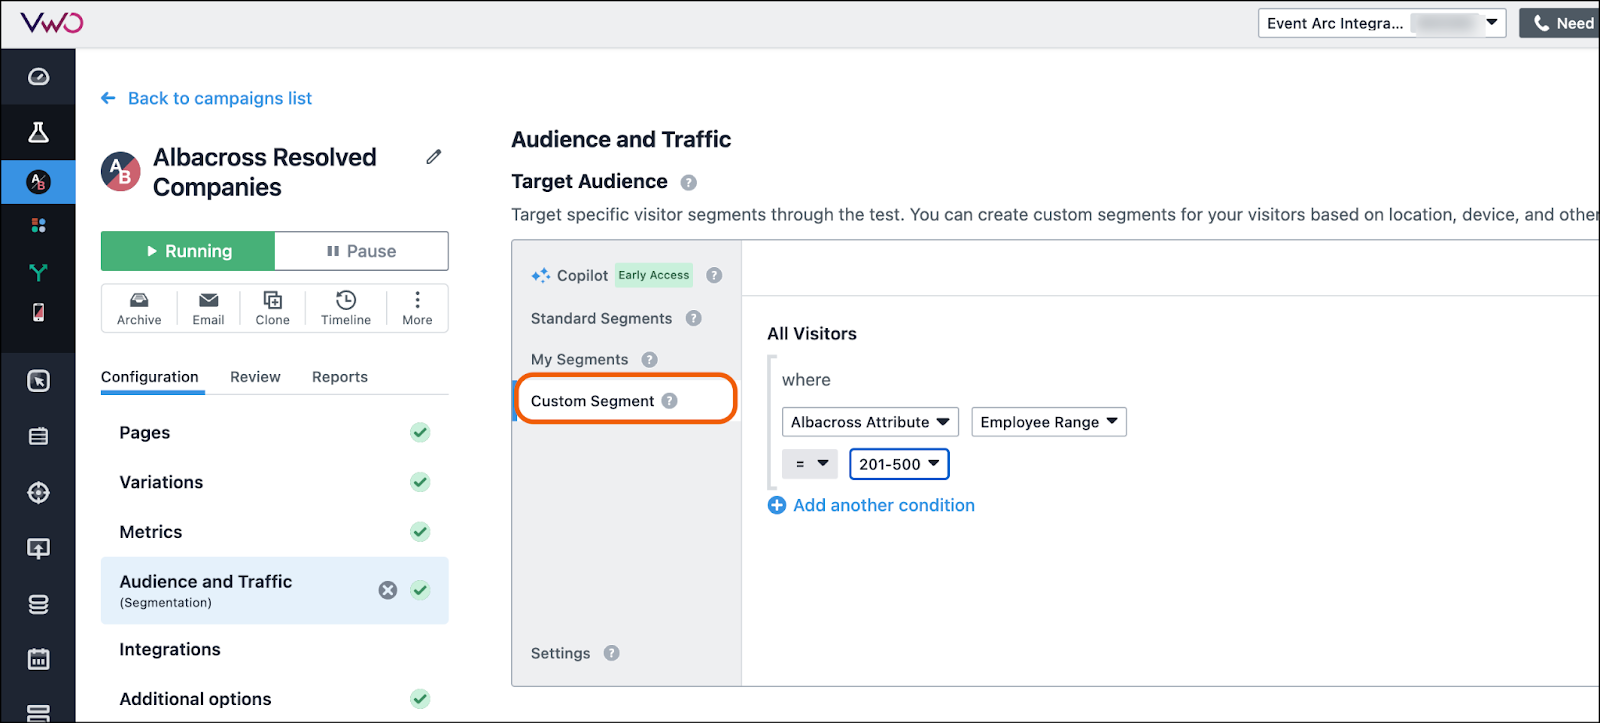Click the Need help phone button
Image resolution: width=1600 pixels, height=723 pixels.
tap(1560, 23)
